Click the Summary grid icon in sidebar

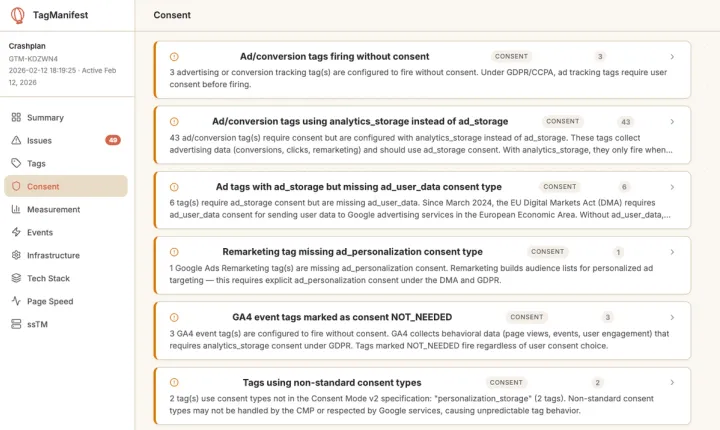16,117
